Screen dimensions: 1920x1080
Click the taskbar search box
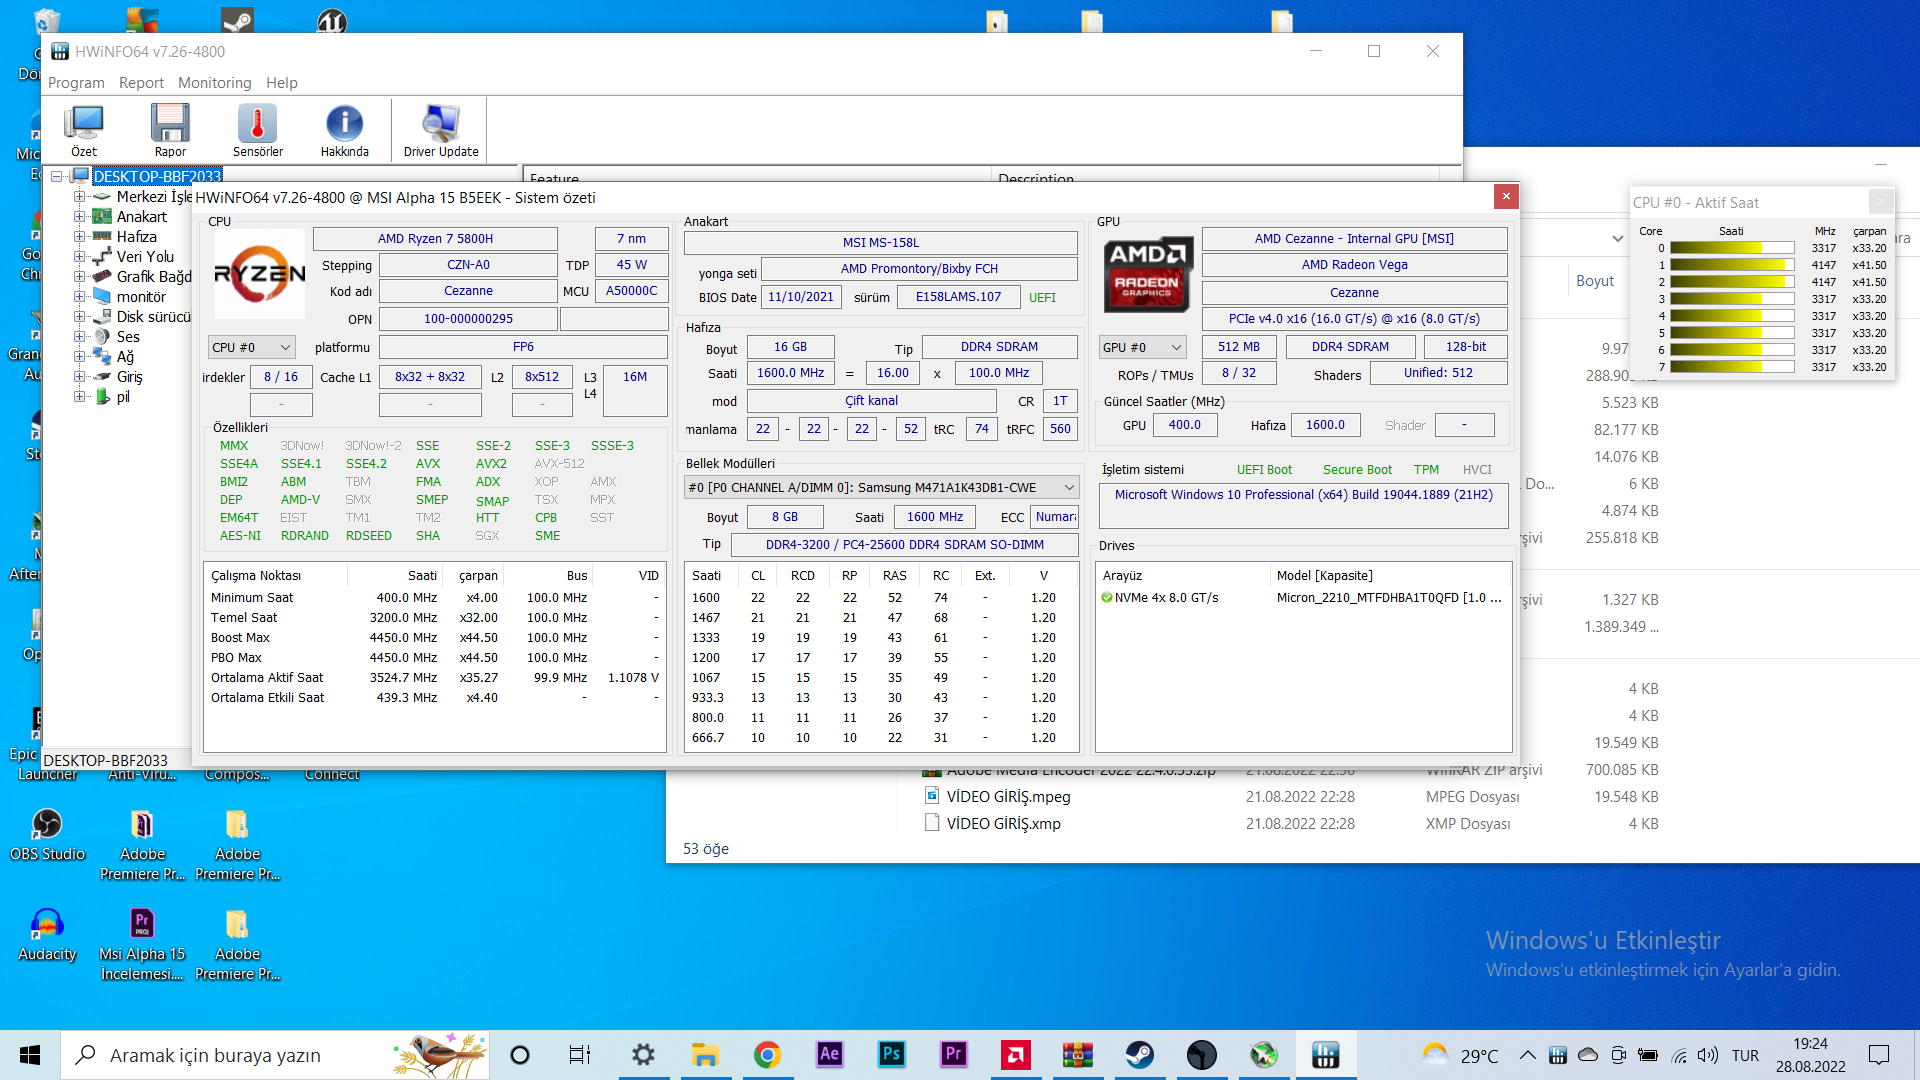point(275,1055)
